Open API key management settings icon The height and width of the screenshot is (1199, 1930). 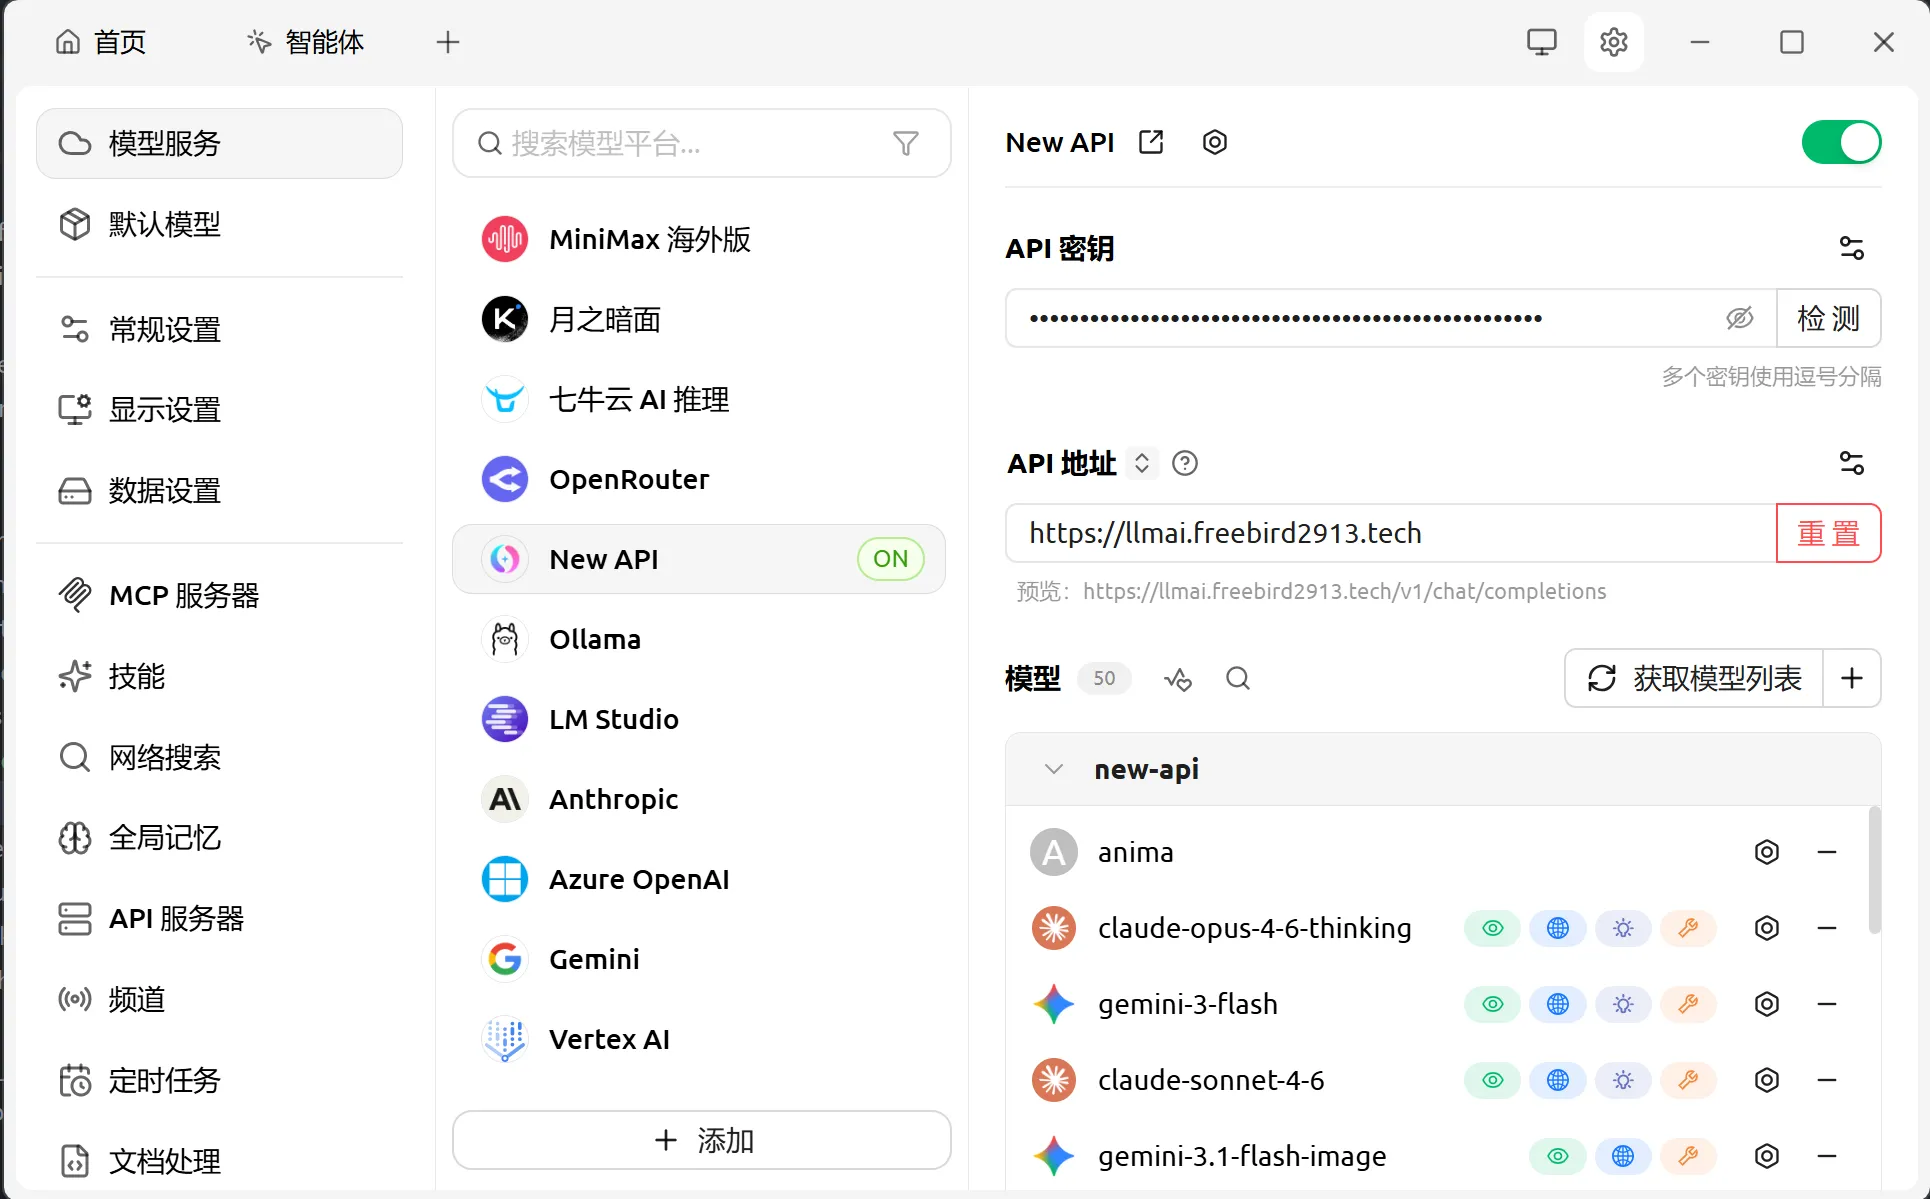tap(1852, 248)
